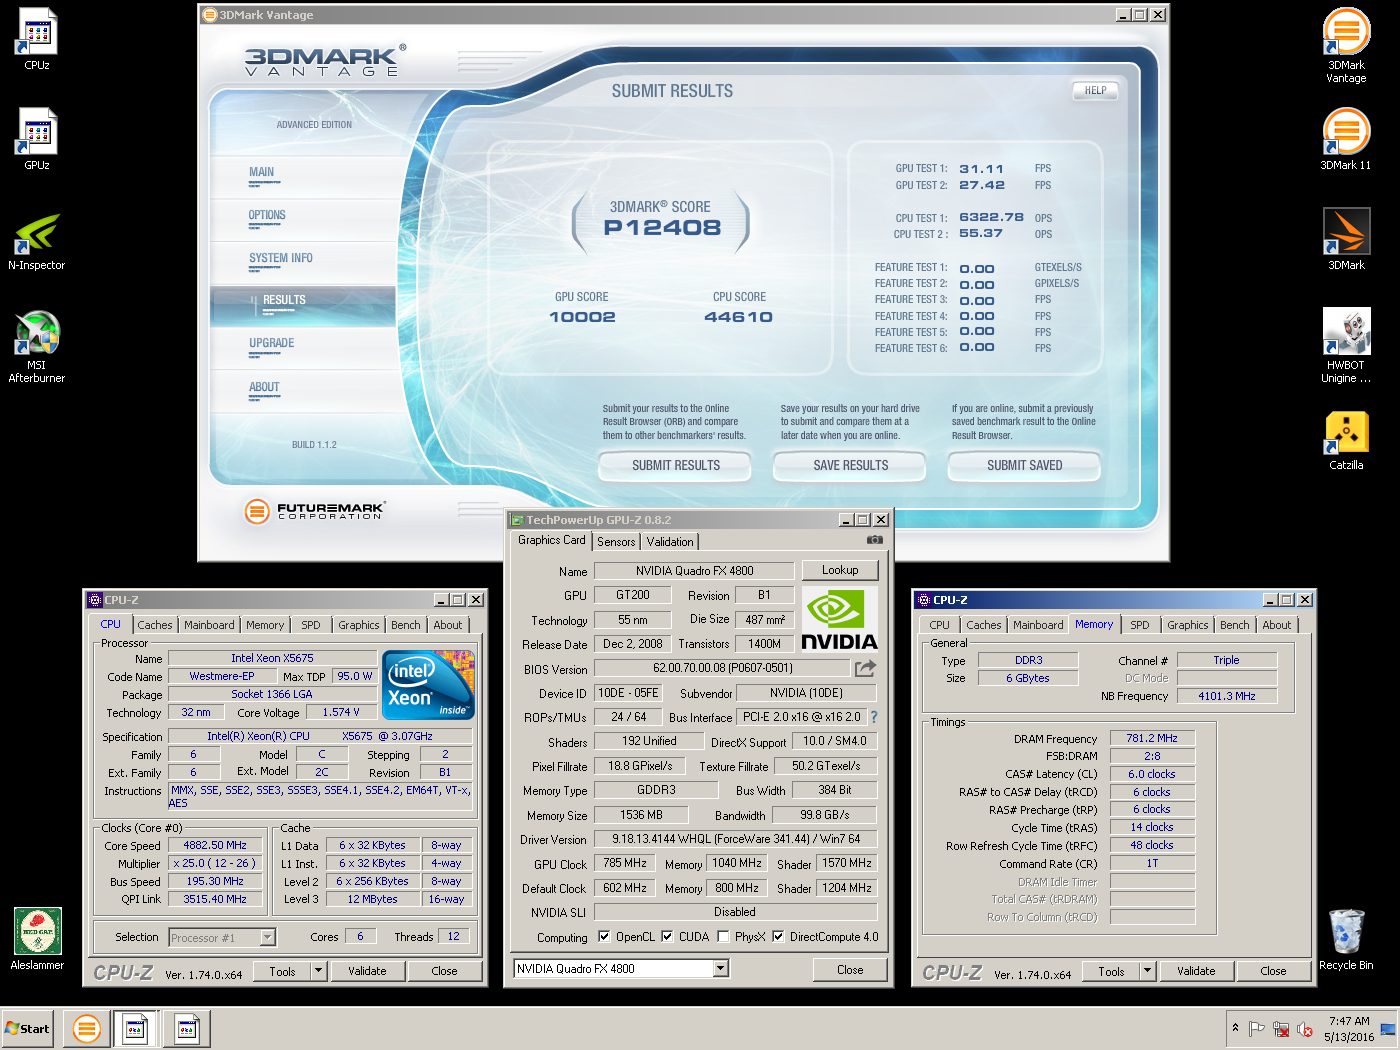Open the Validation tab in GPU-Z
This screenshot has height=1050, width=1400.
coord(670,541)
